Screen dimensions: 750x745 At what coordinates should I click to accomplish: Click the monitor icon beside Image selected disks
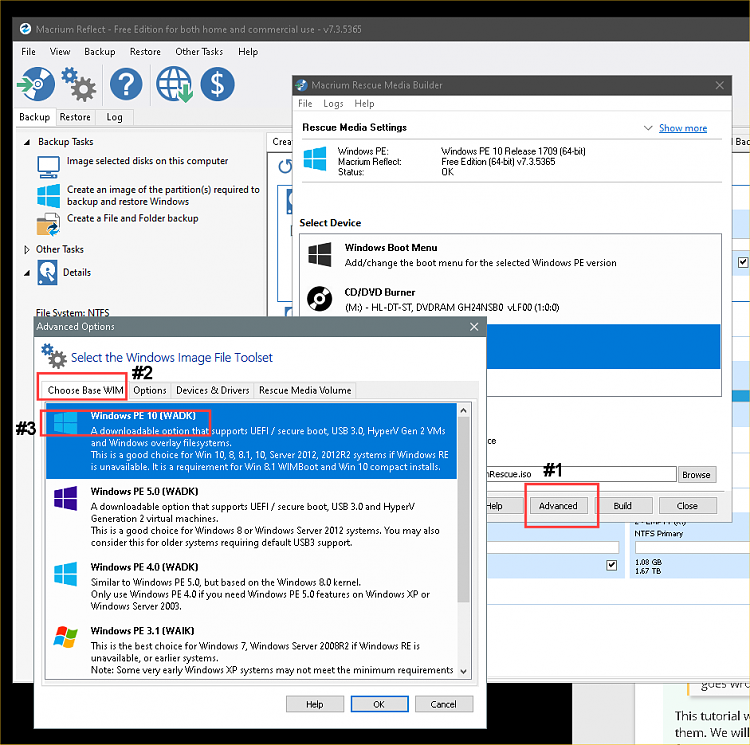click(x=48, y=167)
